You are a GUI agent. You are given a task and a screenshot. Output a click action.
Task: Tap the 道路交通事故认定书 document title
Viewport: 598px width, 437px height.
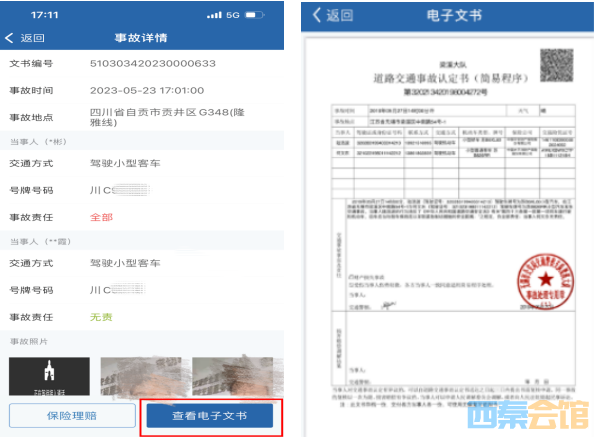click(x=450, y=79)
